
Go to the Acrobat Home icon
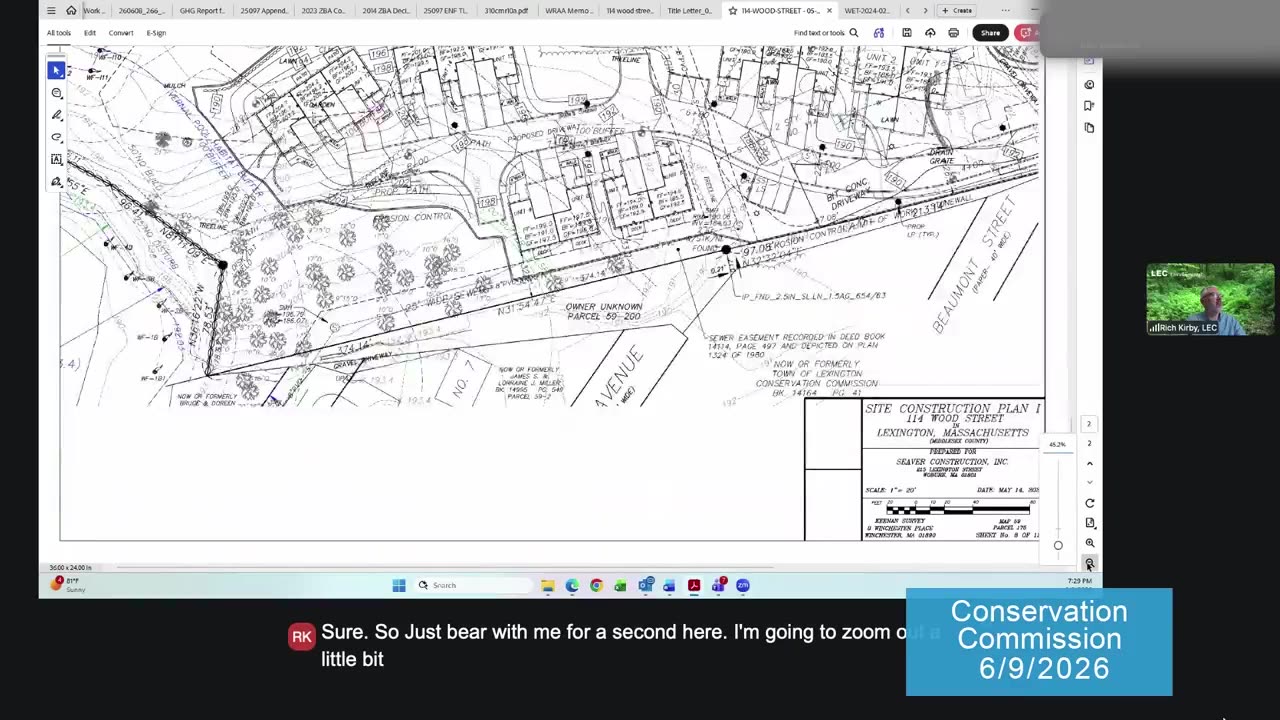(71, 10)
